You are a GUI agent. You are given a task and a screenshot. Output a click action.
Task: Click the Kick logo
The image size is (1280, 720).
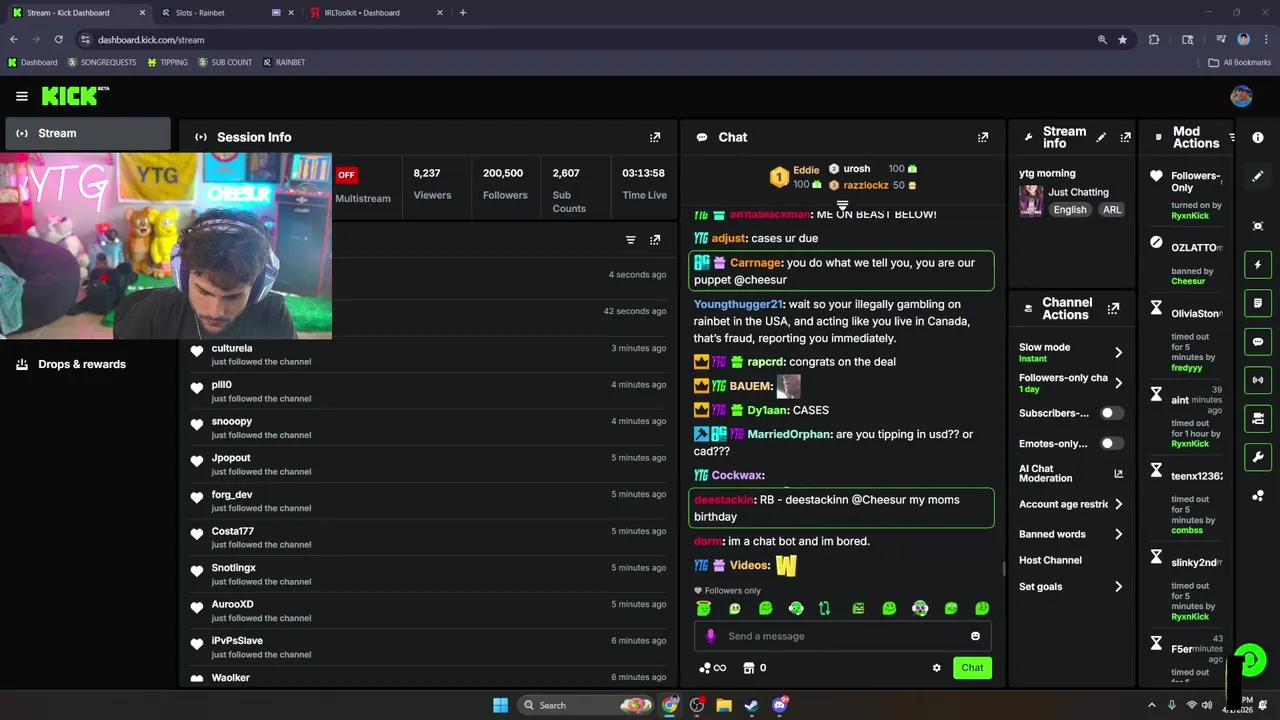(75, 96)
